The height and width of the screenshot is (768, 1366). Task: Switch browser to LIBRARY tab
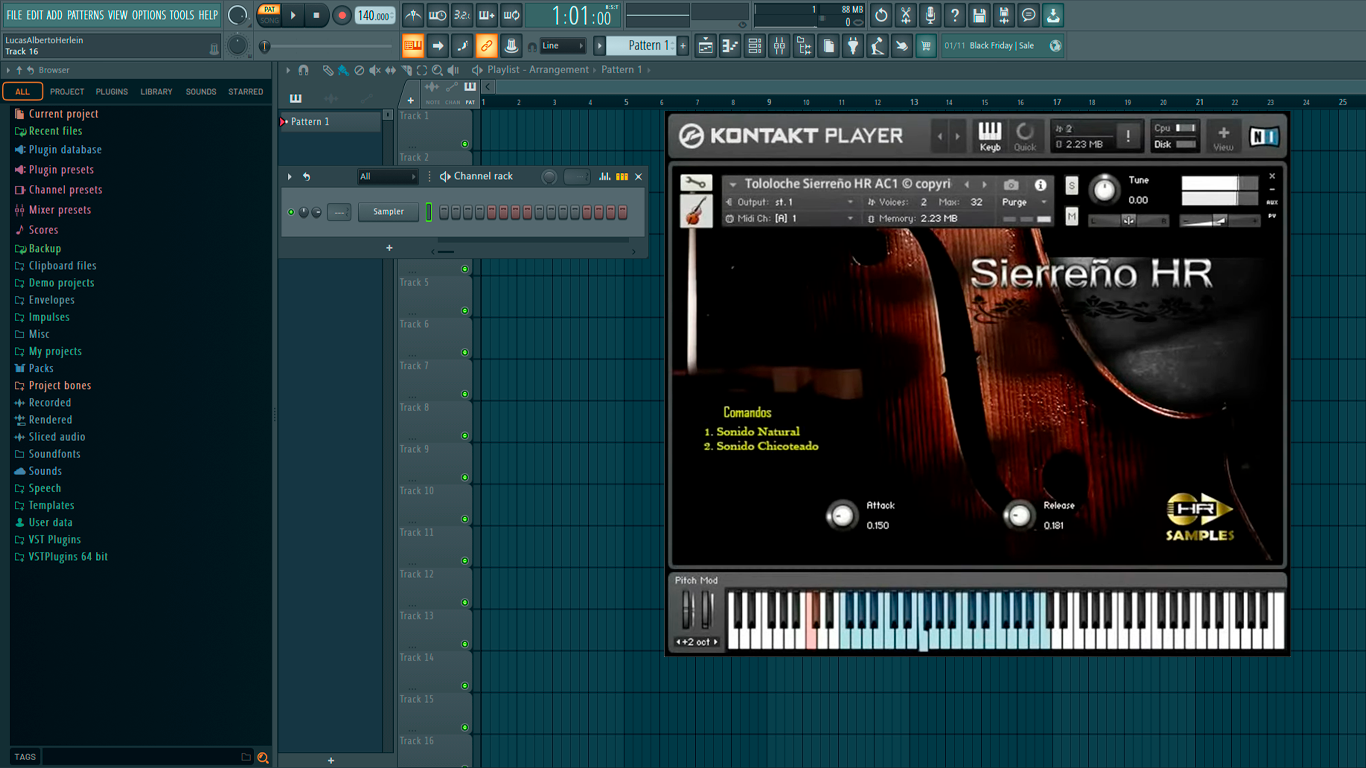click(x=156, y=91)
